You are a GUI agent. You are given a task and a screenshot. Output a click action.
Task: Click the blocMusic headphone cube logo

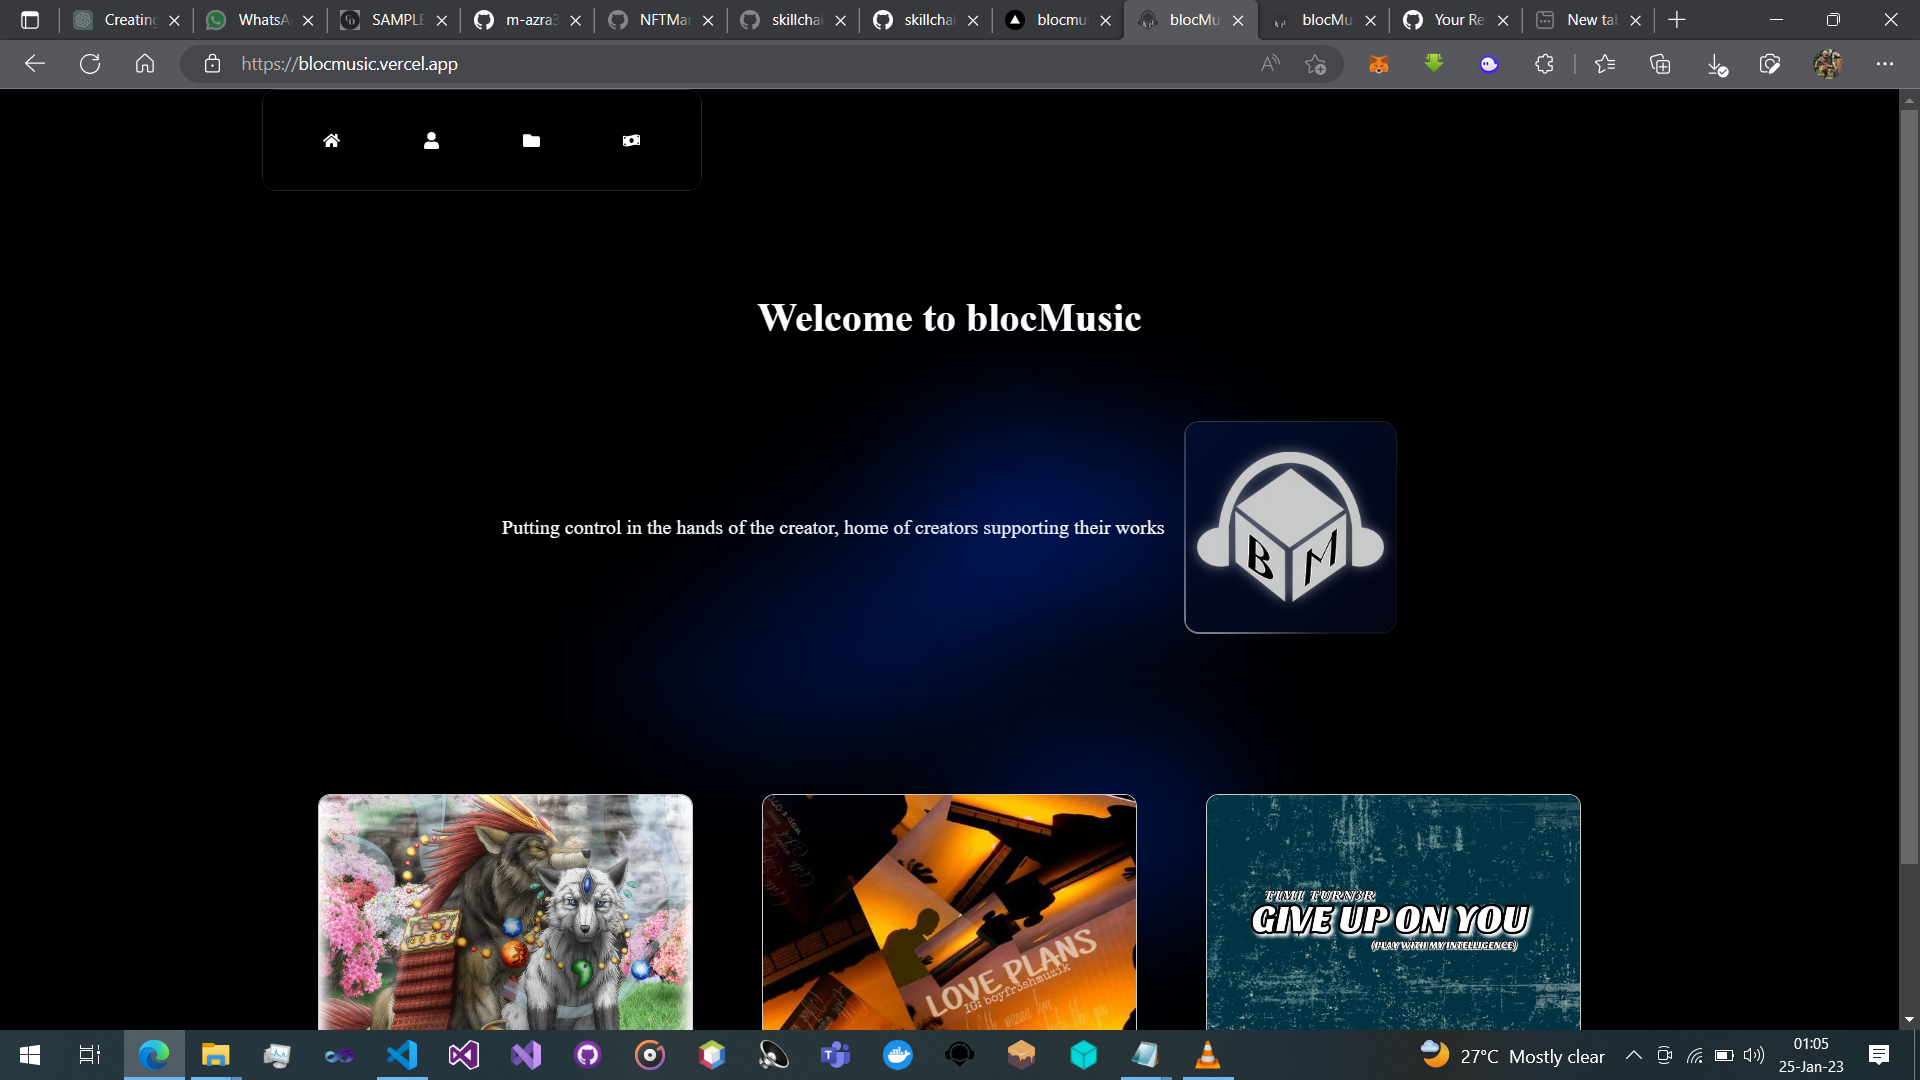point(1290,527)
